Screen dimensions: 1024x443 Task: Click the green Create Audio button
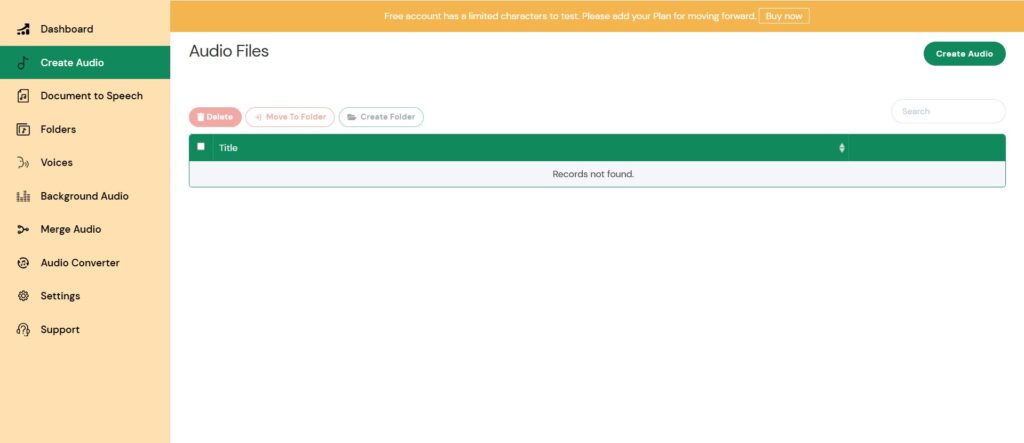tap(964, 54)
